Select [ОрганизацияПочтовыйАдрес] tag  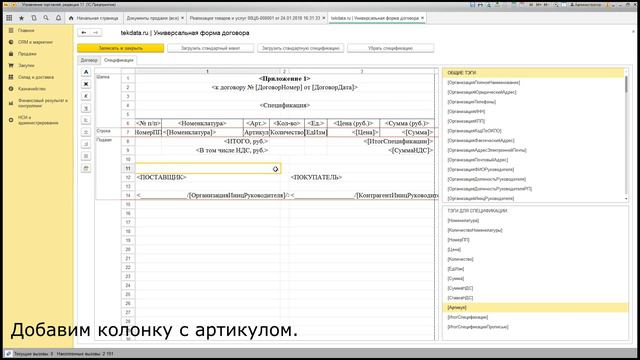point(478,160)
